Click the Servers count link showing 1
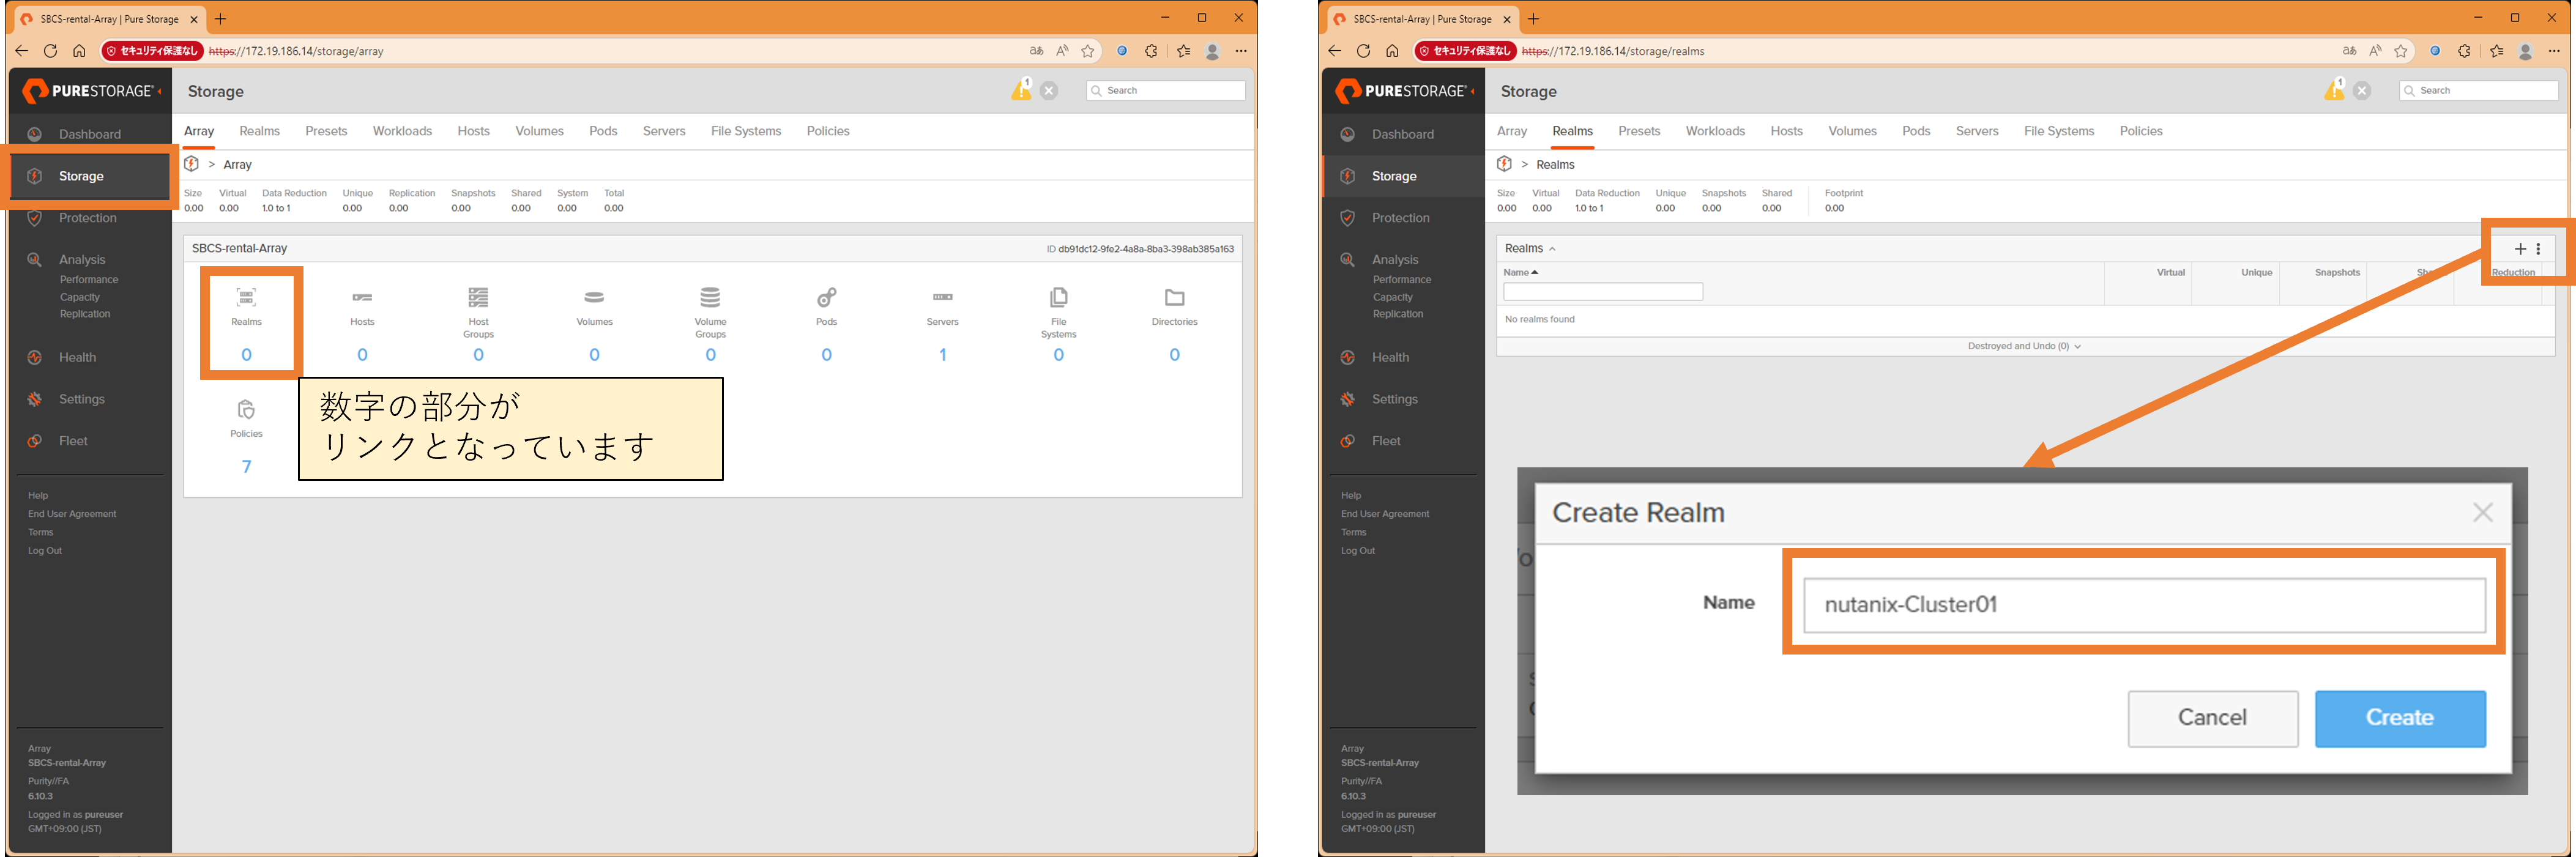The height and width of the screenshot is (857, 2576). 942,355
